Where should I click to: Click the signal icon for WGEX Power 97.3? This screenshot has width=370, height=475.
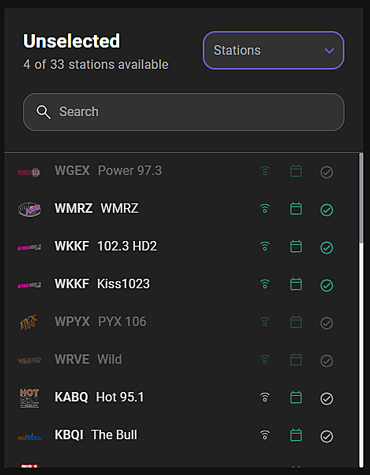click(x=265, y=171)
